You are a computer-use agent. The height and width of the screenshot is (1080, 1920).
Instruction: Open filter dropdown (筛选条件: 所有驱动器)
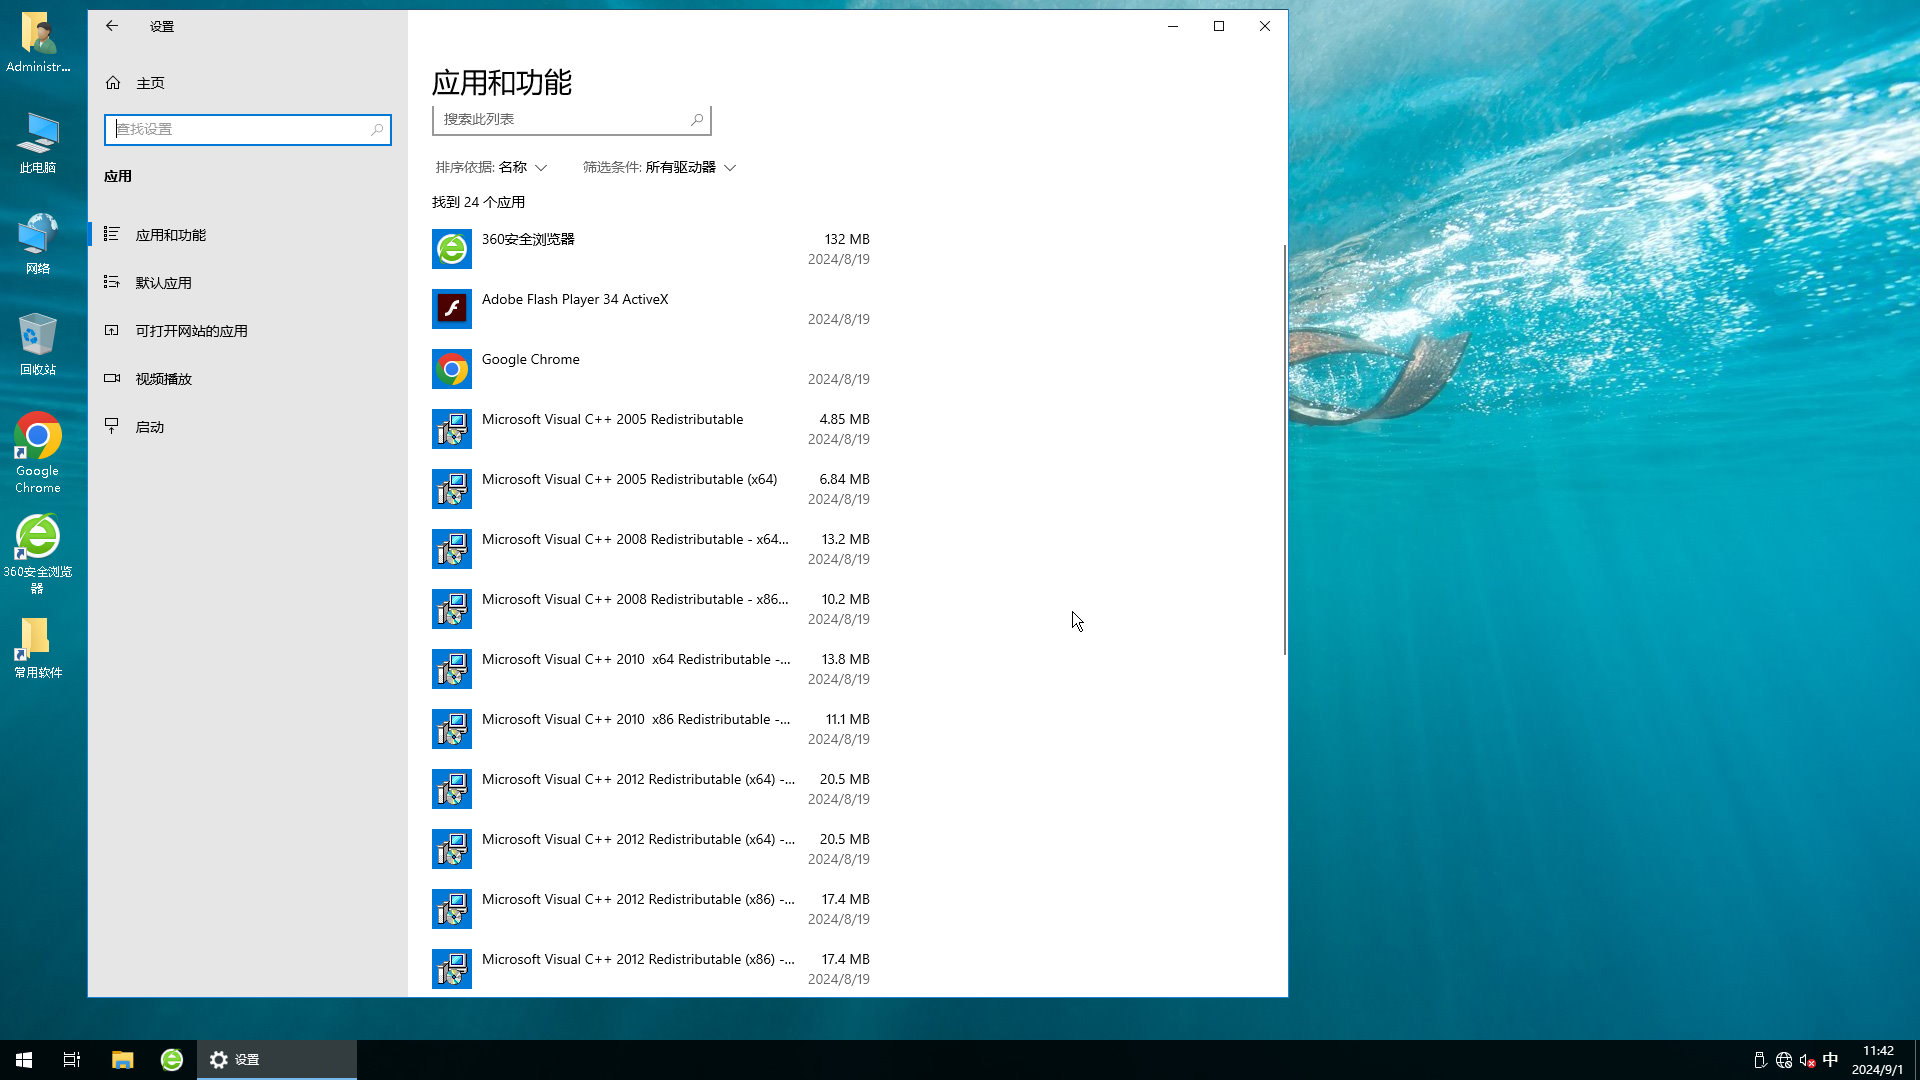tap(660, 167)
